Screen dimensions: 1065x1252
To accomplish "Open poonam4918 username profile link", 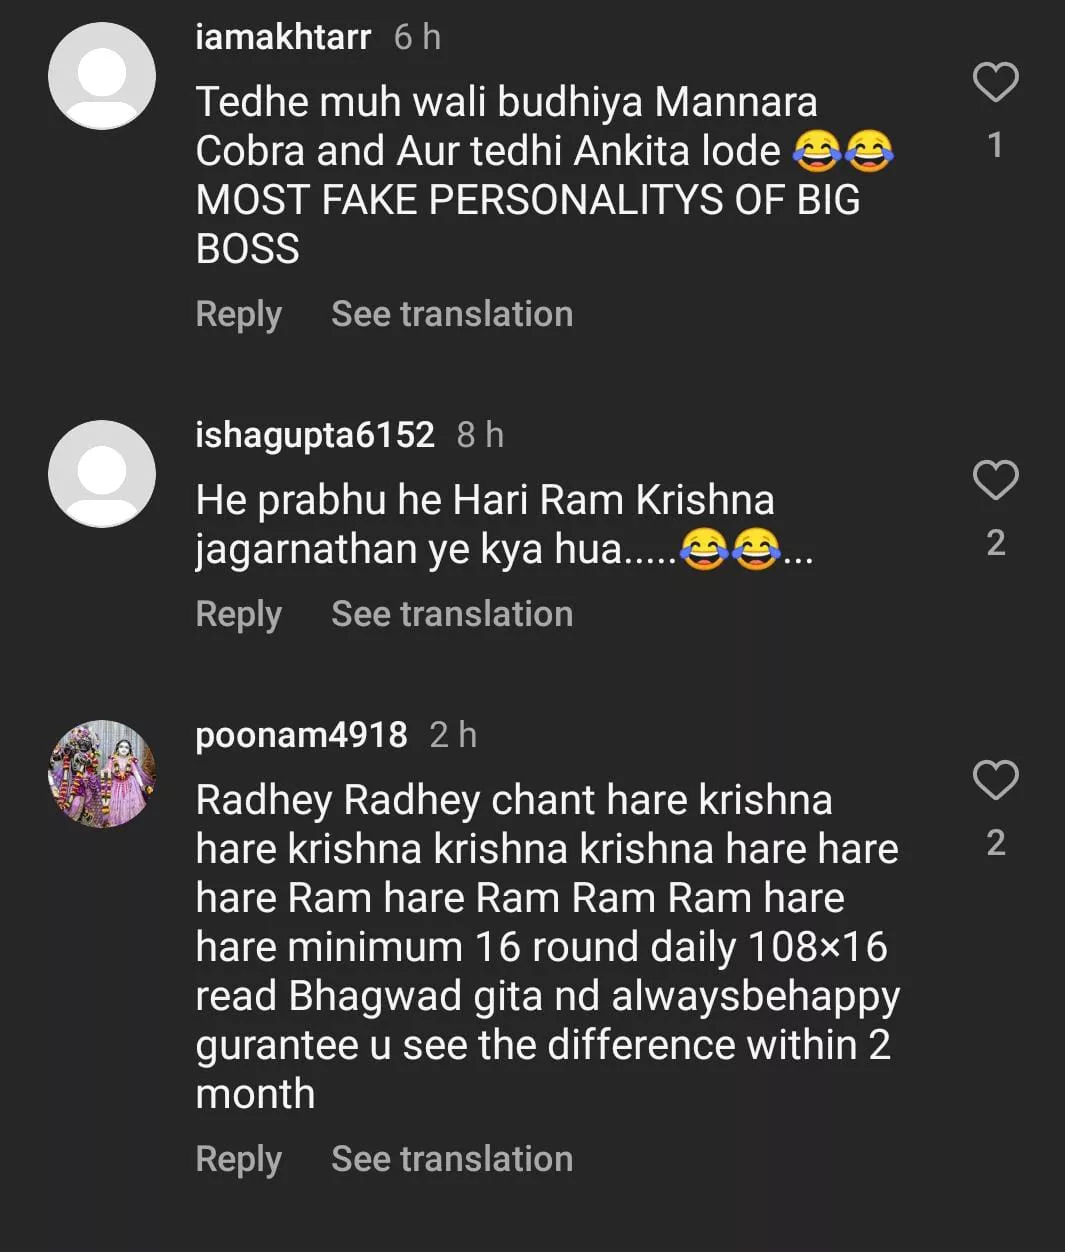I will click(301, 735).
